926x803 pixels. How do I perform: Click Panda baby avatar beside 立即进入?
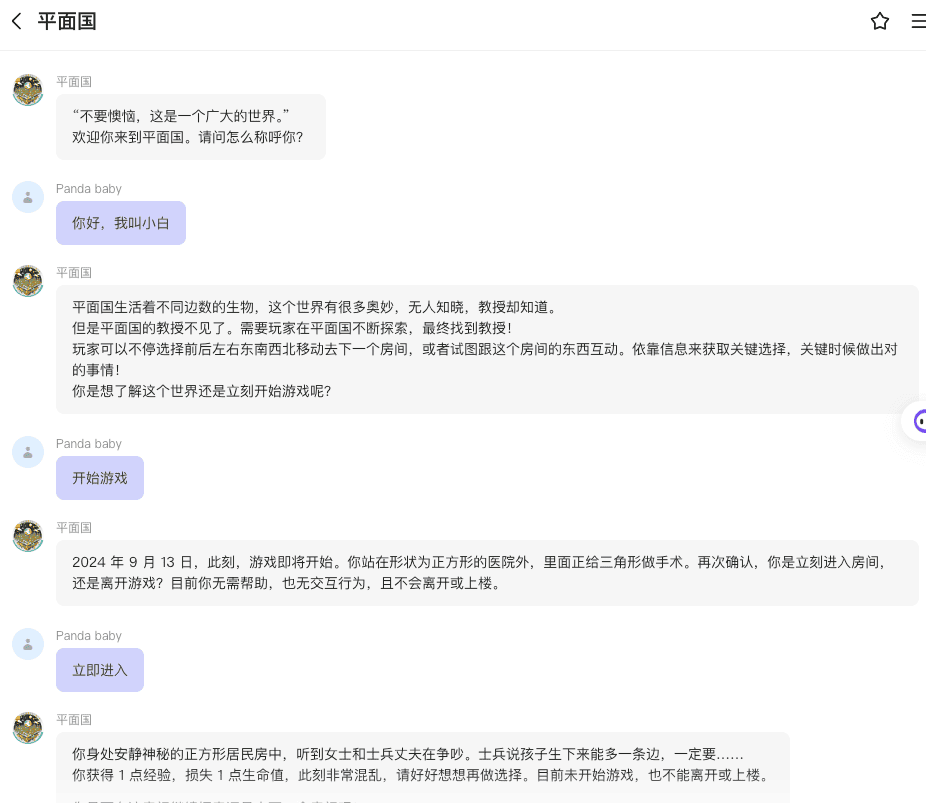point(28,644)
